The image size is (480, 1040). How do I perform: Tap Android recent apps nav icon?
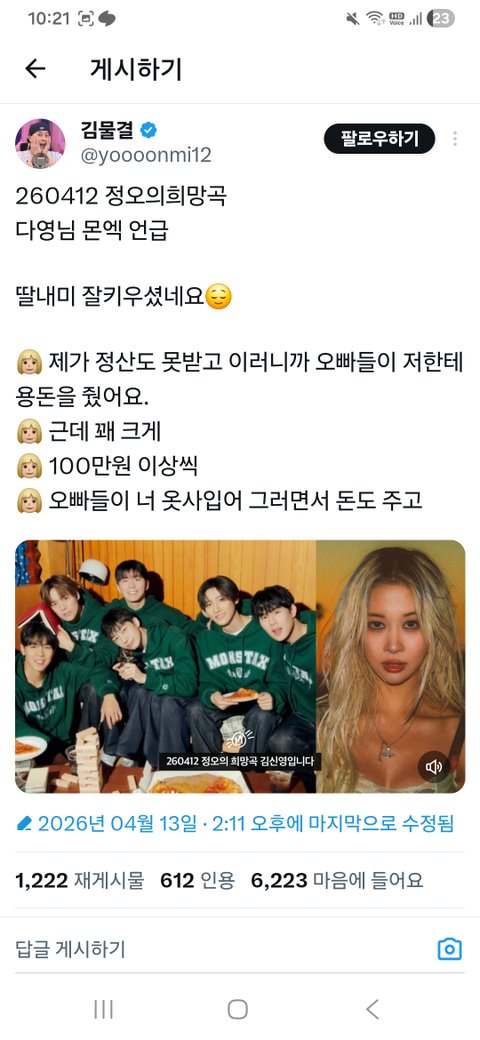pyautogui.click(x=103, y=1009)
